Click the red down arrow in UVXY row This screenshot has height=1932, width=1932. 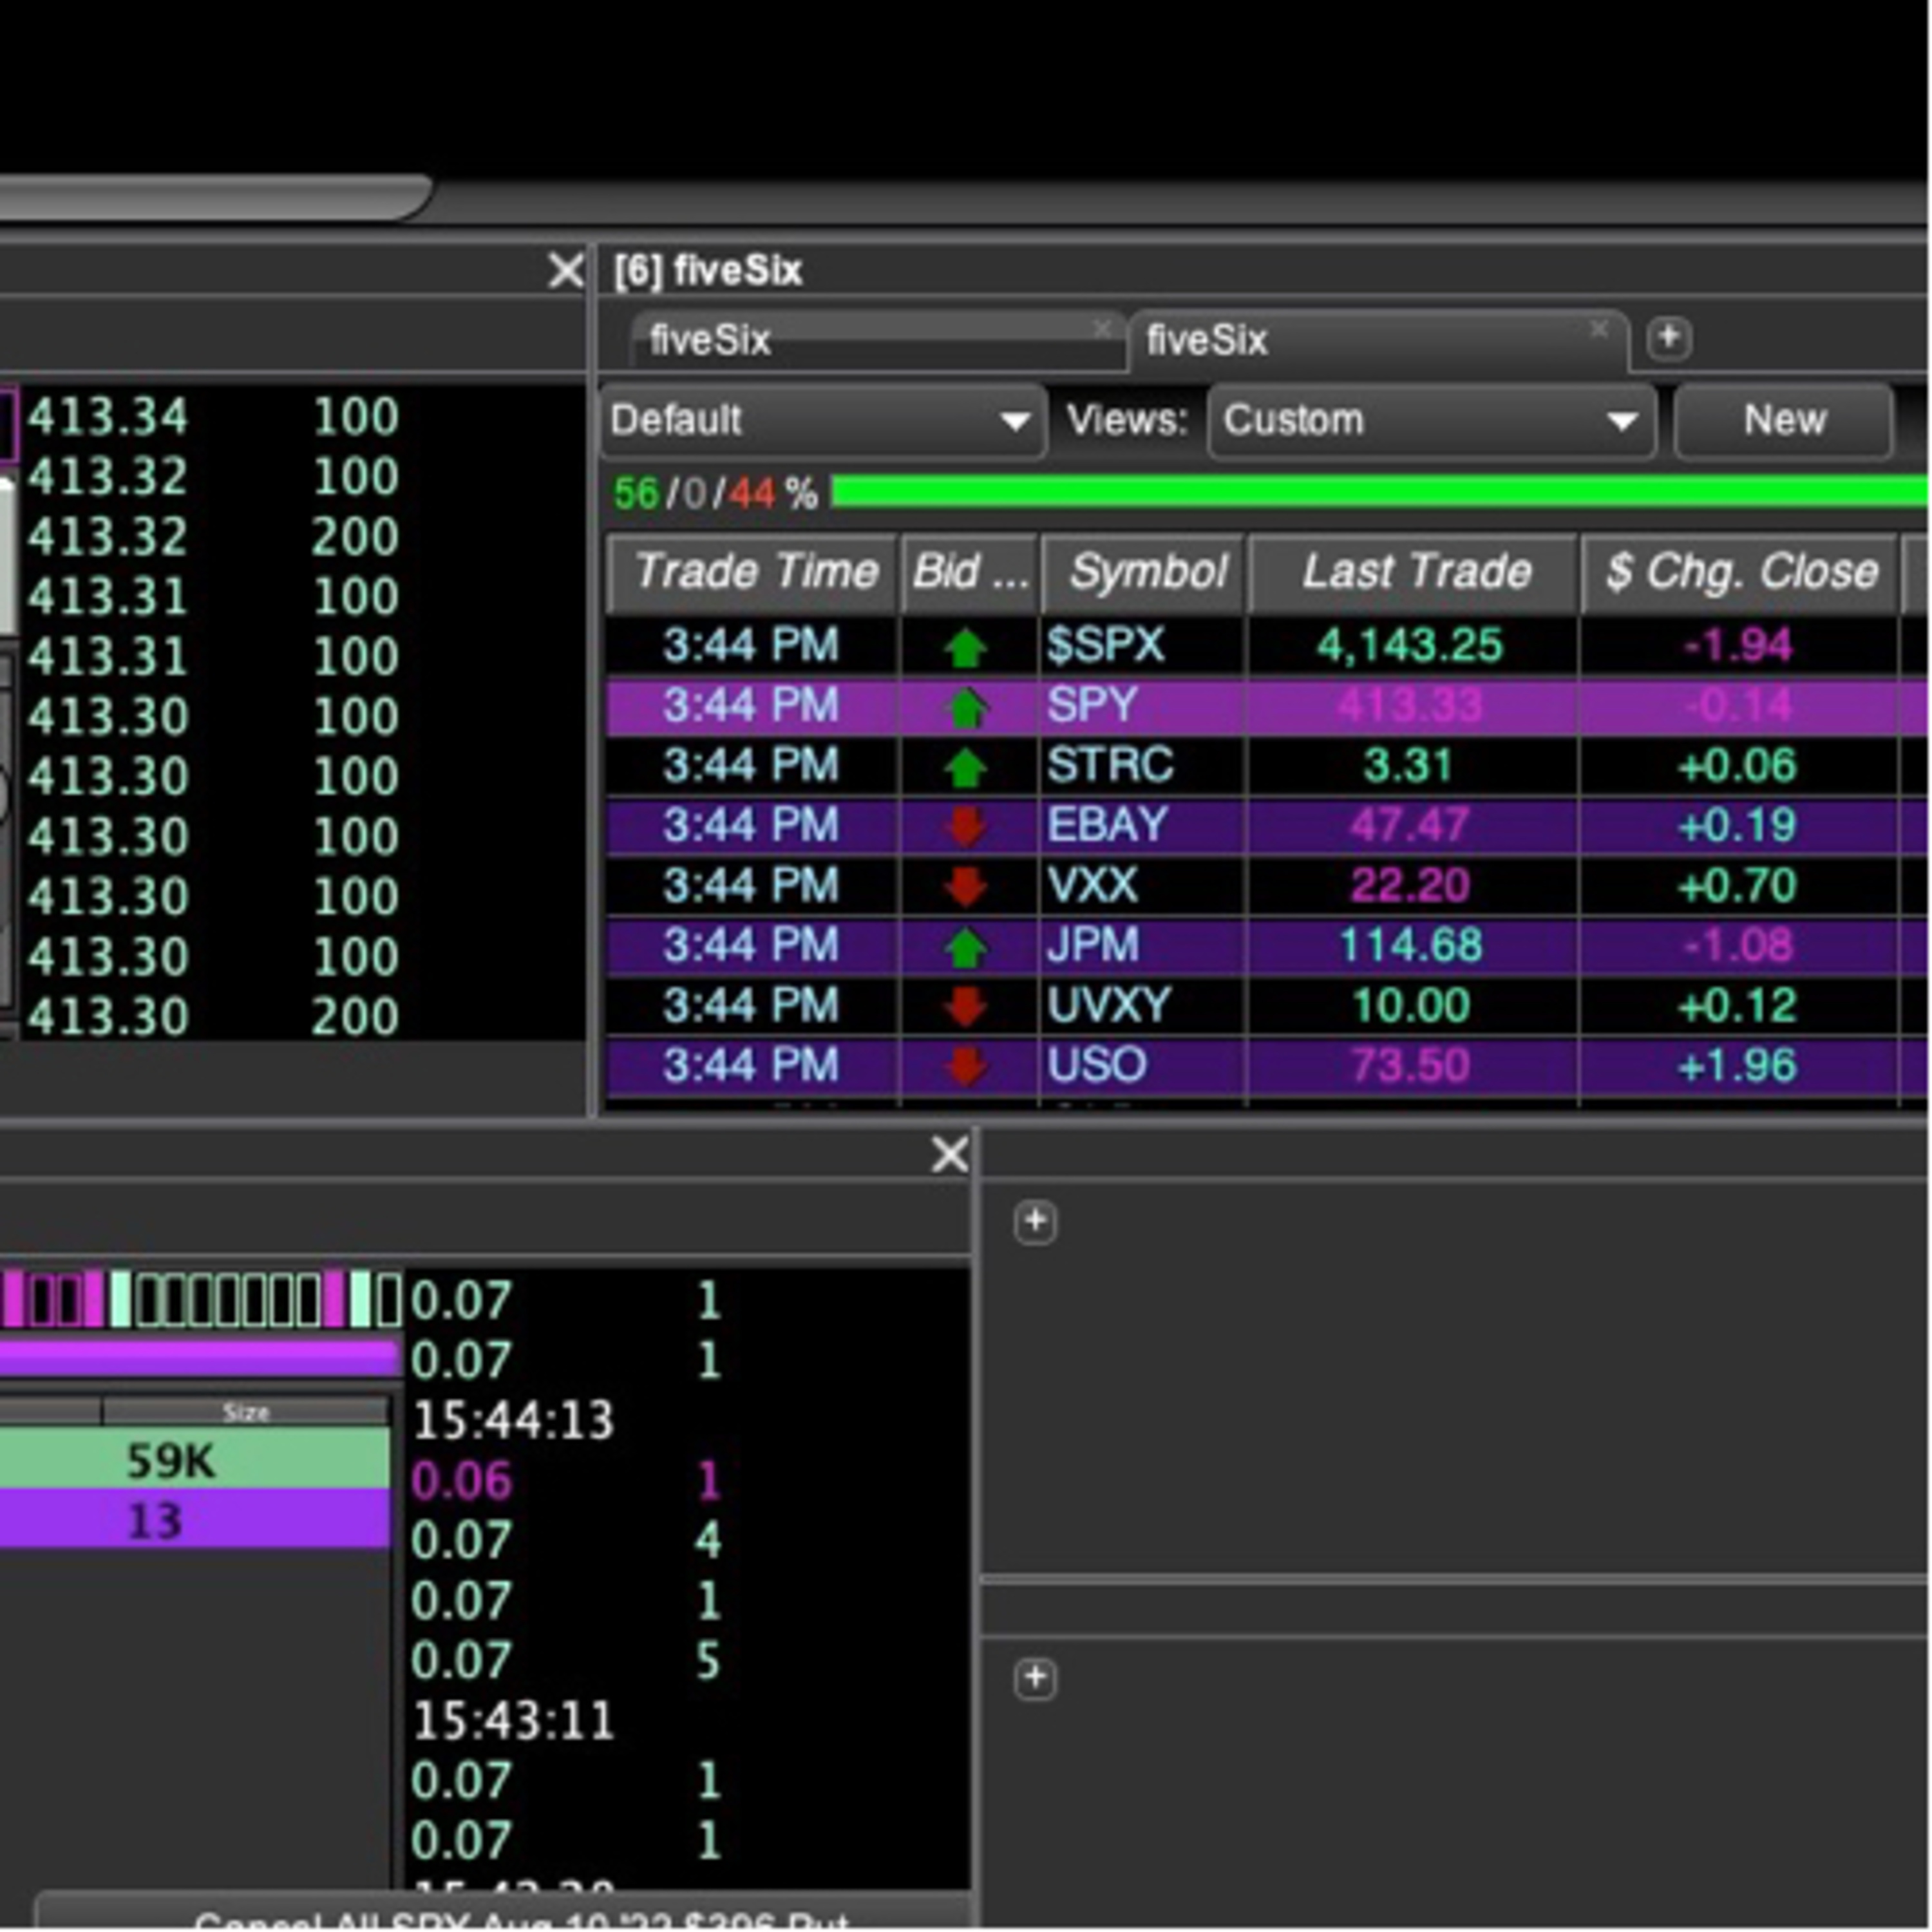tap(965, 1006)
